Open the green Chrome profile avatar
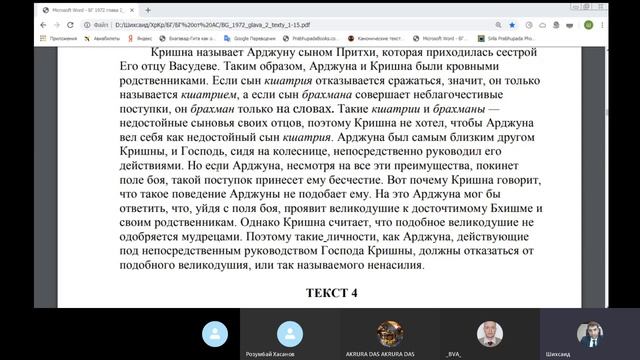 (588, 25)
